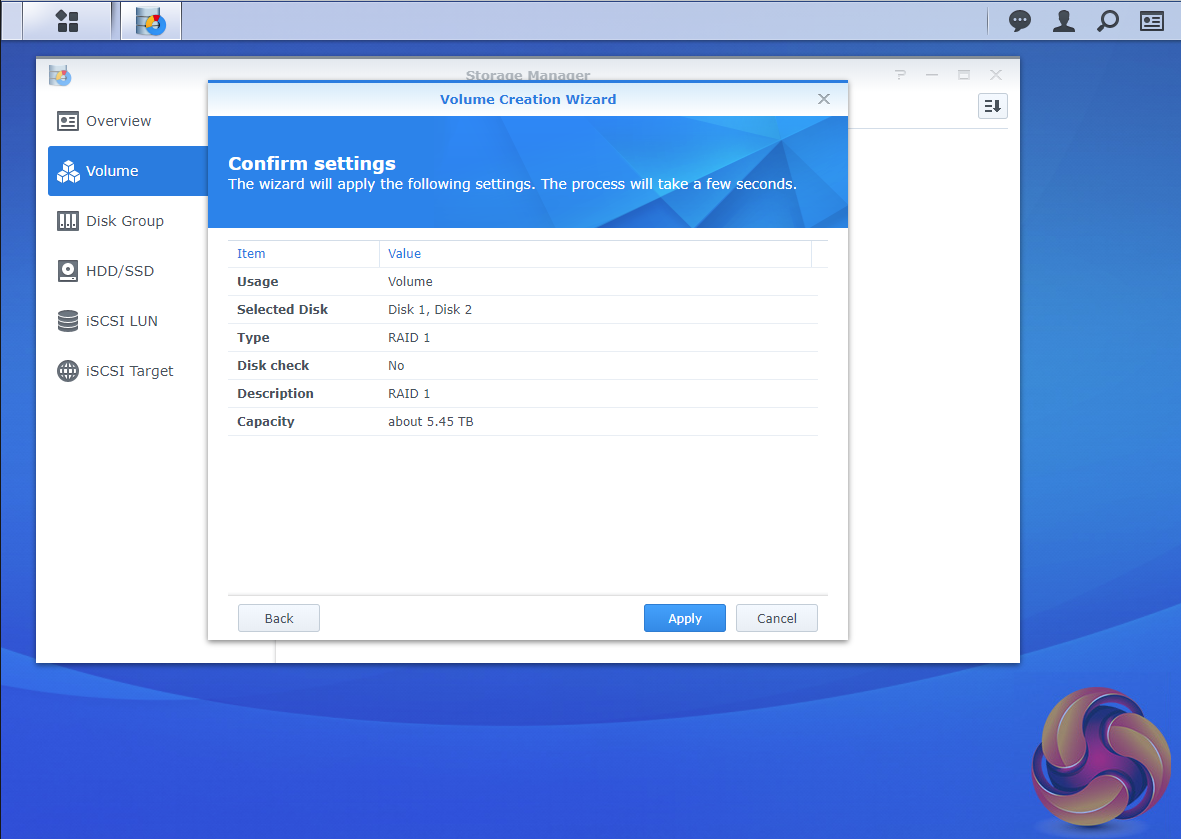Click the Cancel button
This screenshot has height=839, width=1181.
point(777,618)
